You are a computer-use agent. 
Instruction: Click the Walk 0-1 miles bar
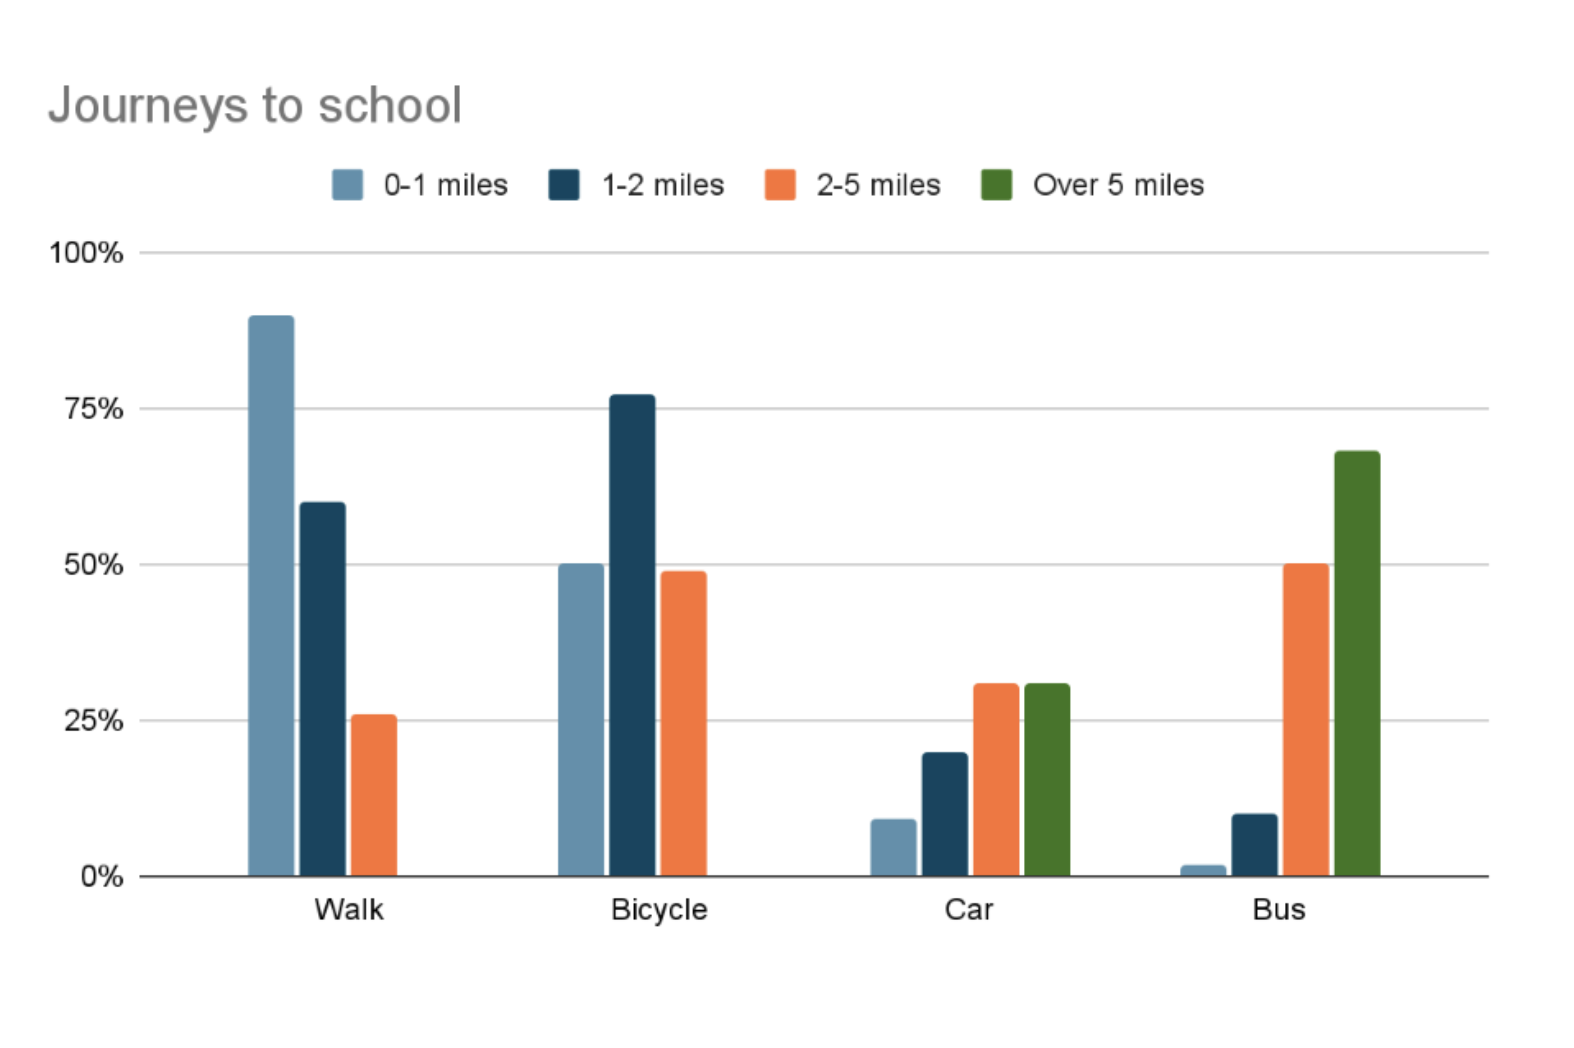271,595
